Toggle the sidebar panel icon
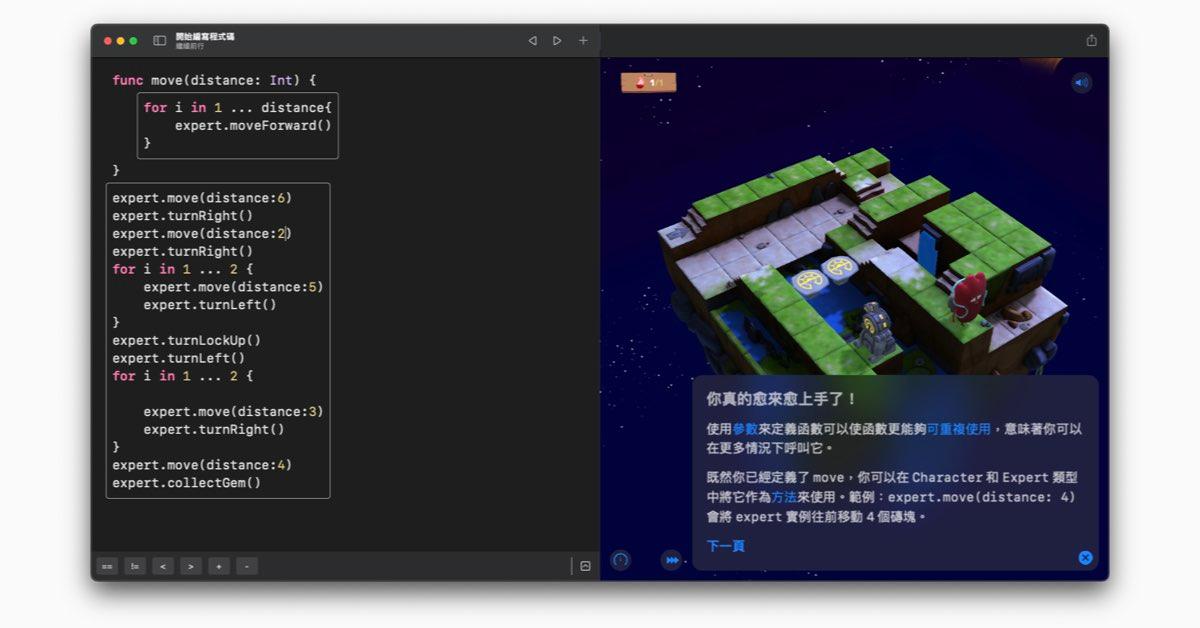The height and width of the screenshot is (628, 1200). 159,41
